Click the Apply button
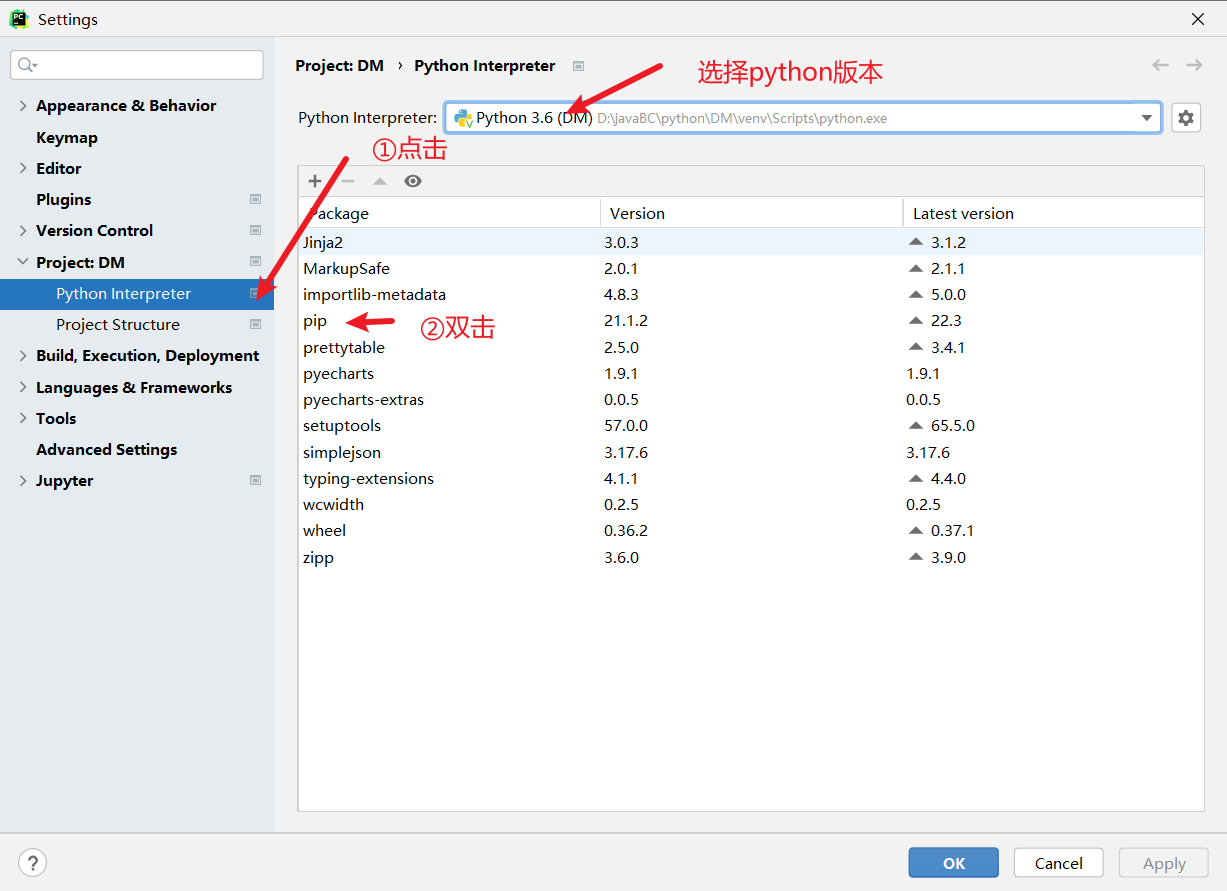 pos(1164,863)
